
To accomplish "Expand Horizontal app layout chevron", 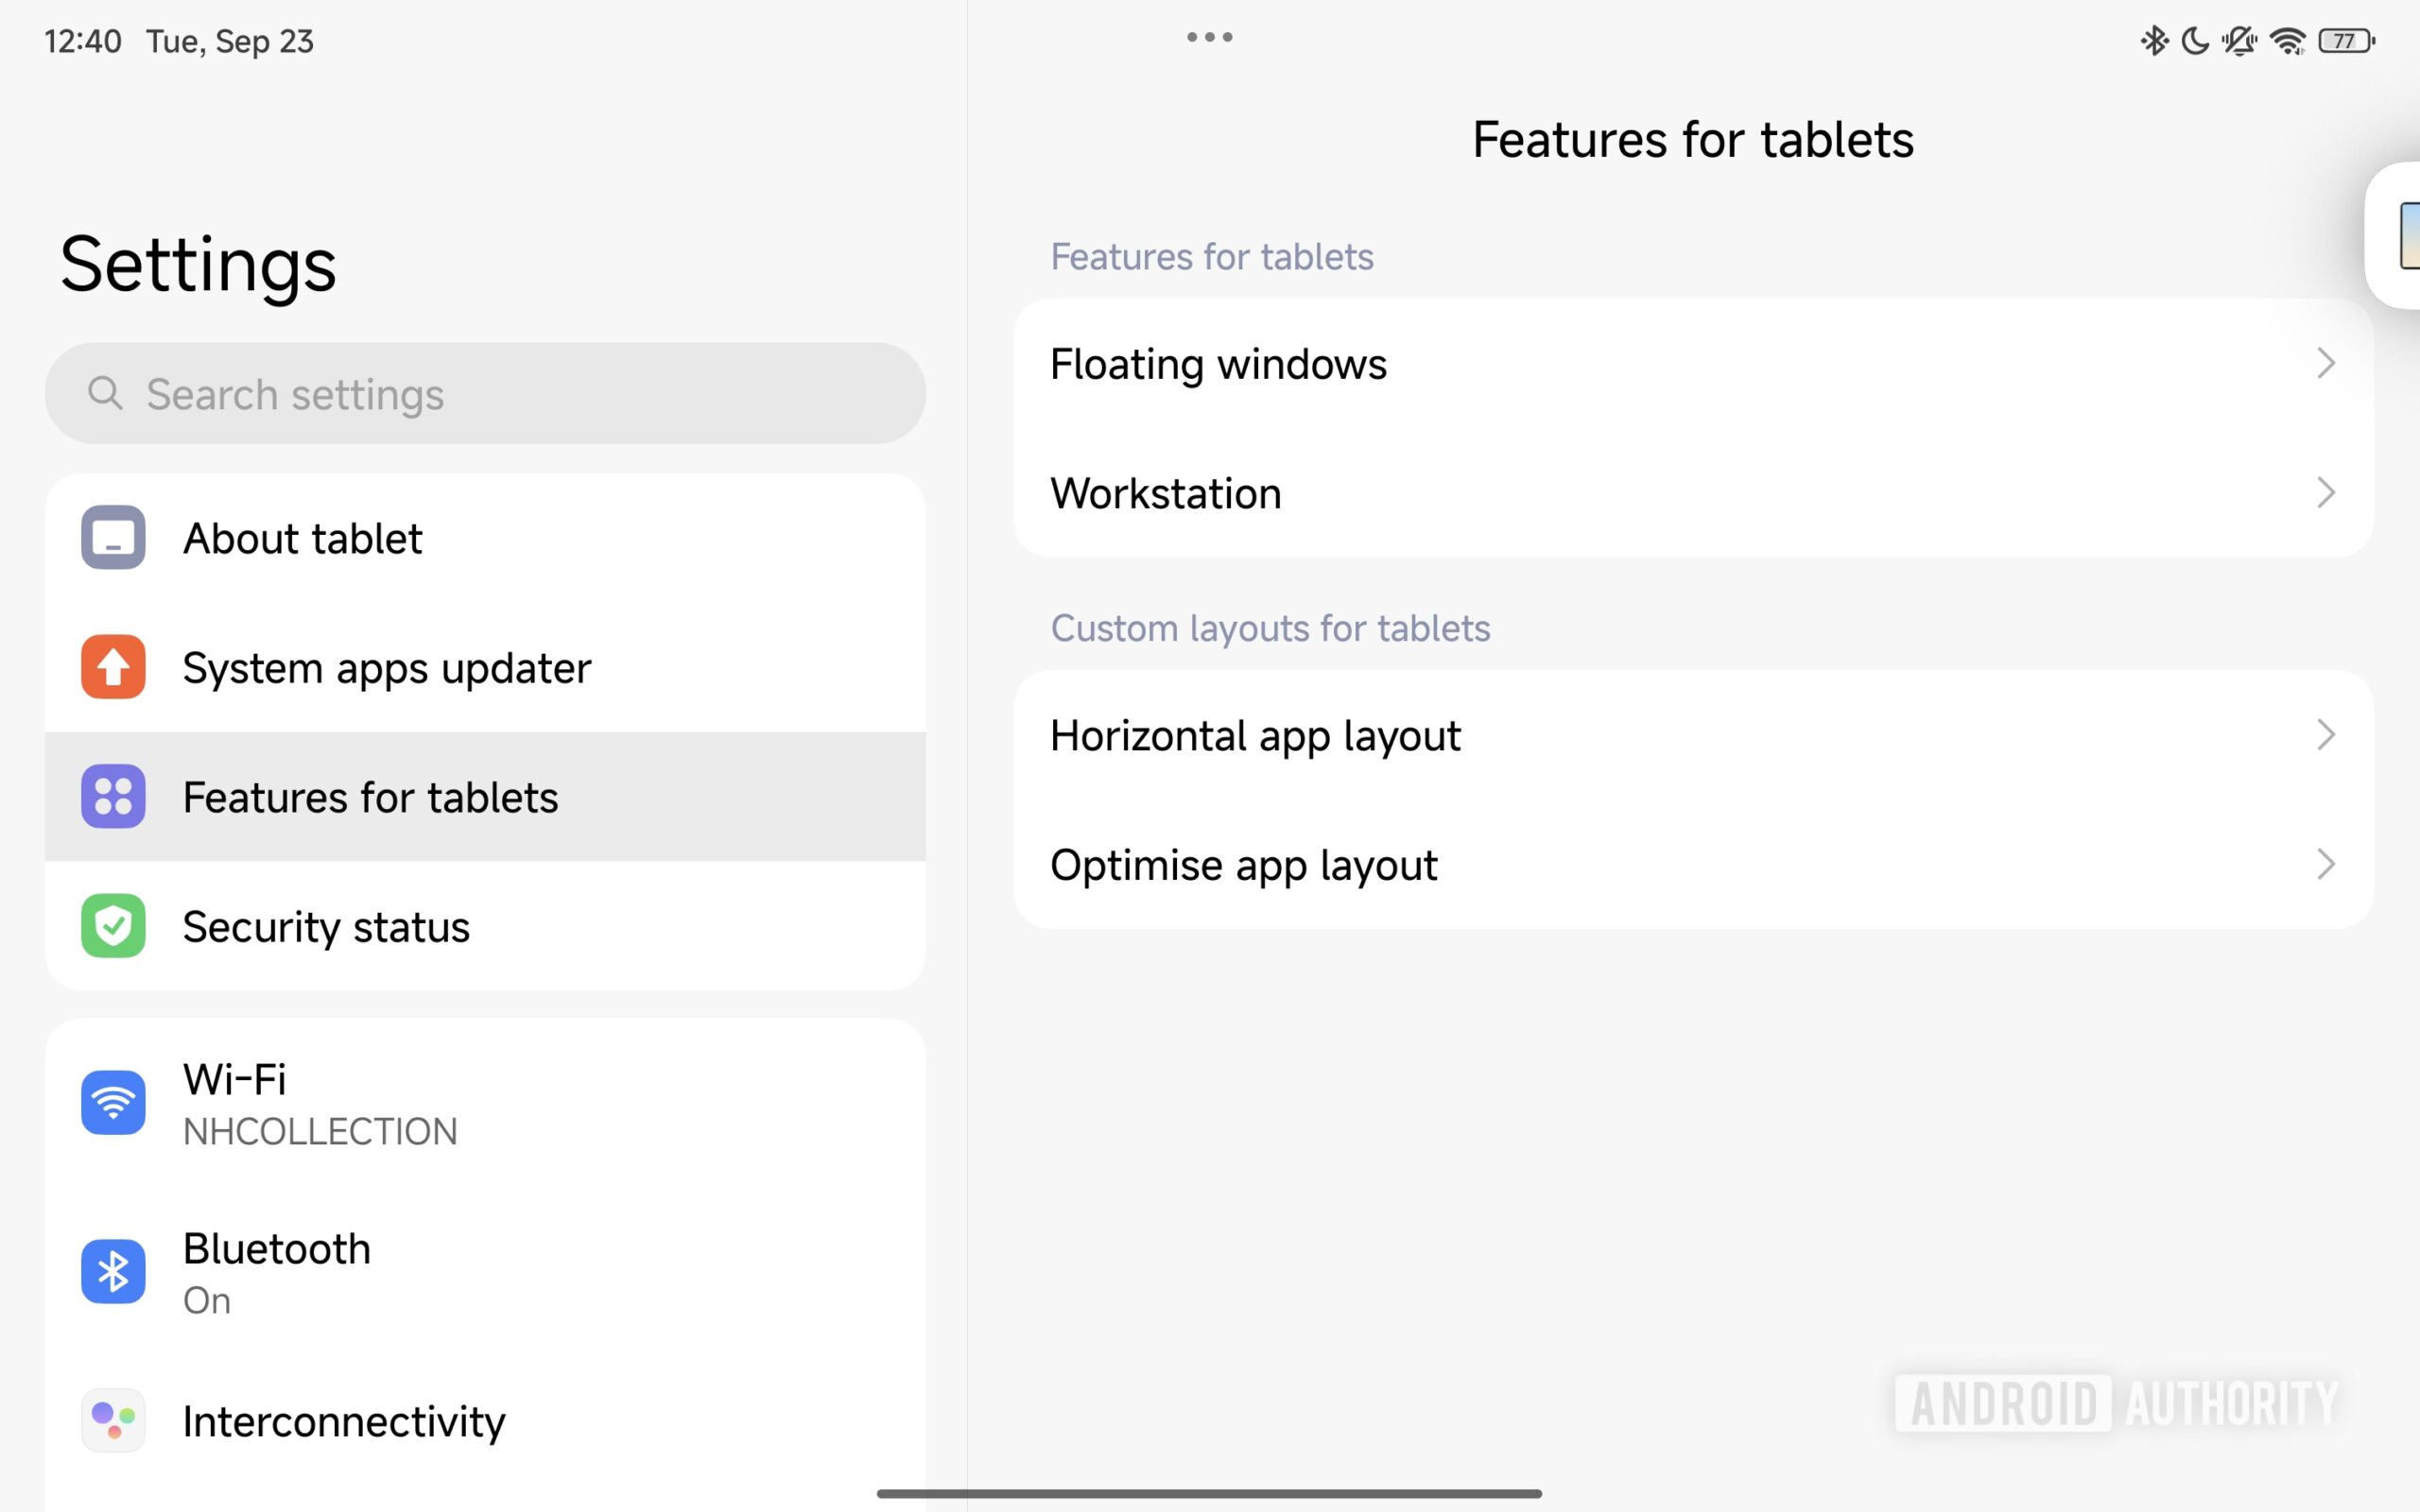I will (x=2325, y=735).
